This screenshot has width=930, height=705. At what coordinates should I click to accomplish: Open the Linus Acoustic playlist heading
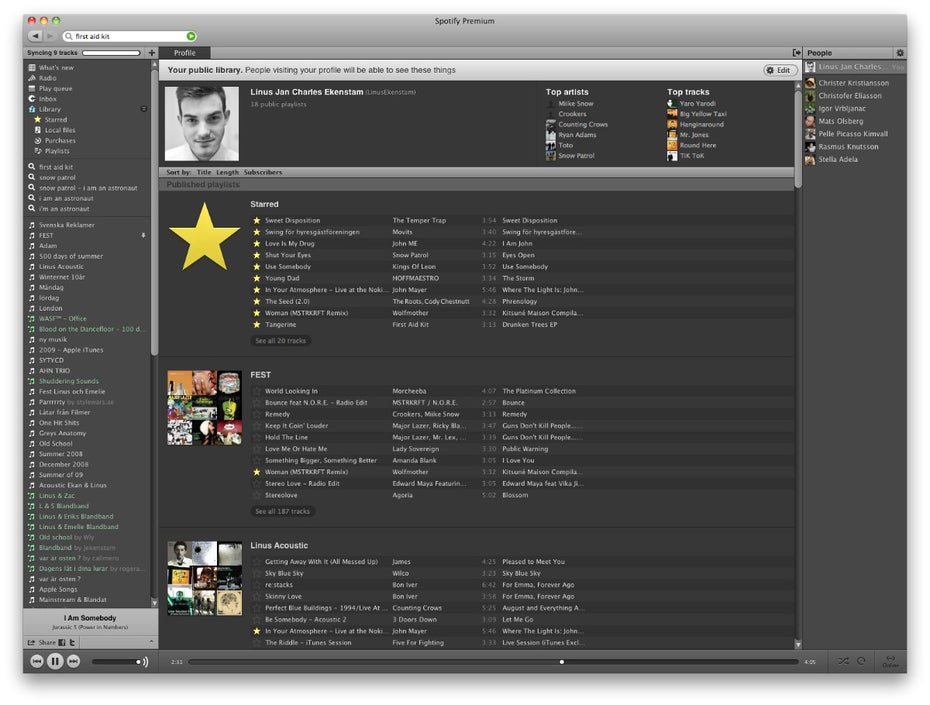(279, 546)
